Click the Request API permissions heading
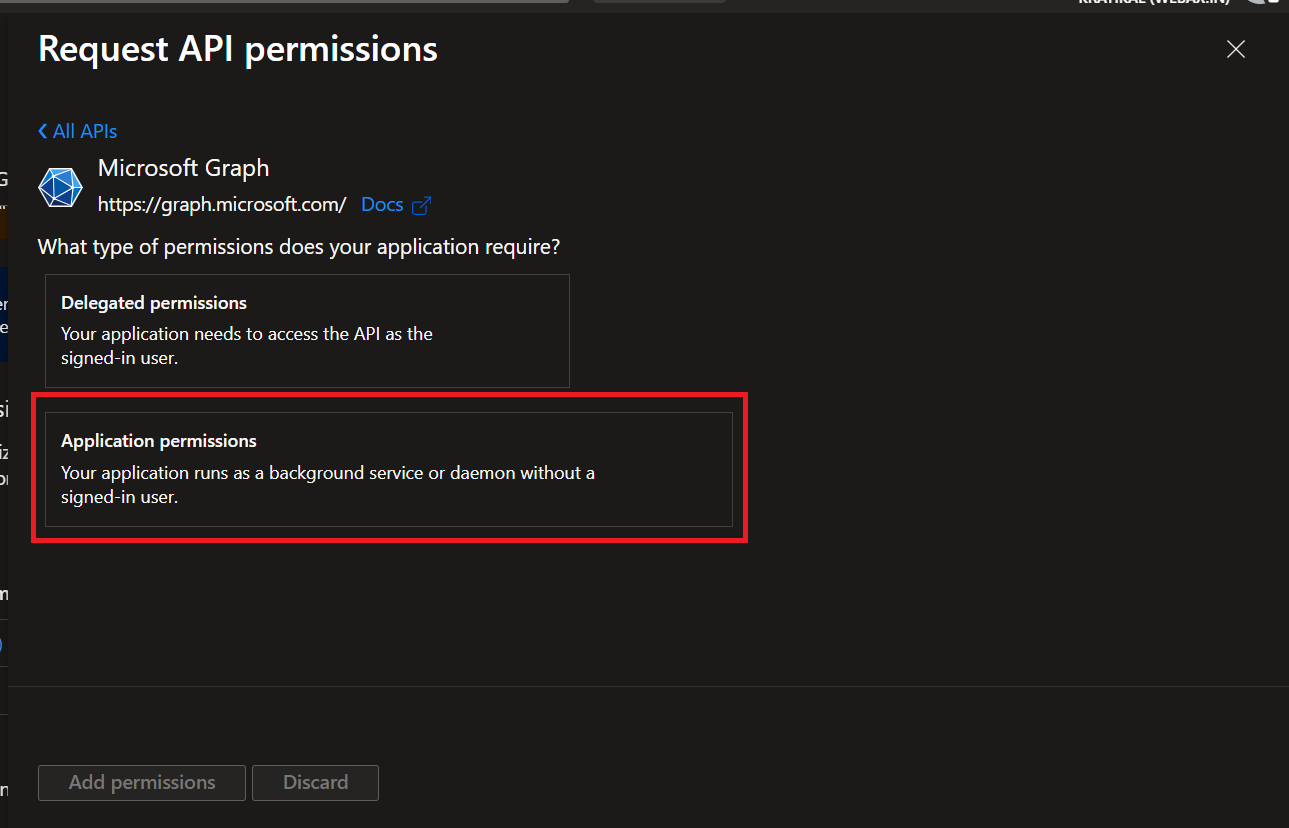Image resolution: width=1289 pixels, height=828 pixels. (238, 50)
